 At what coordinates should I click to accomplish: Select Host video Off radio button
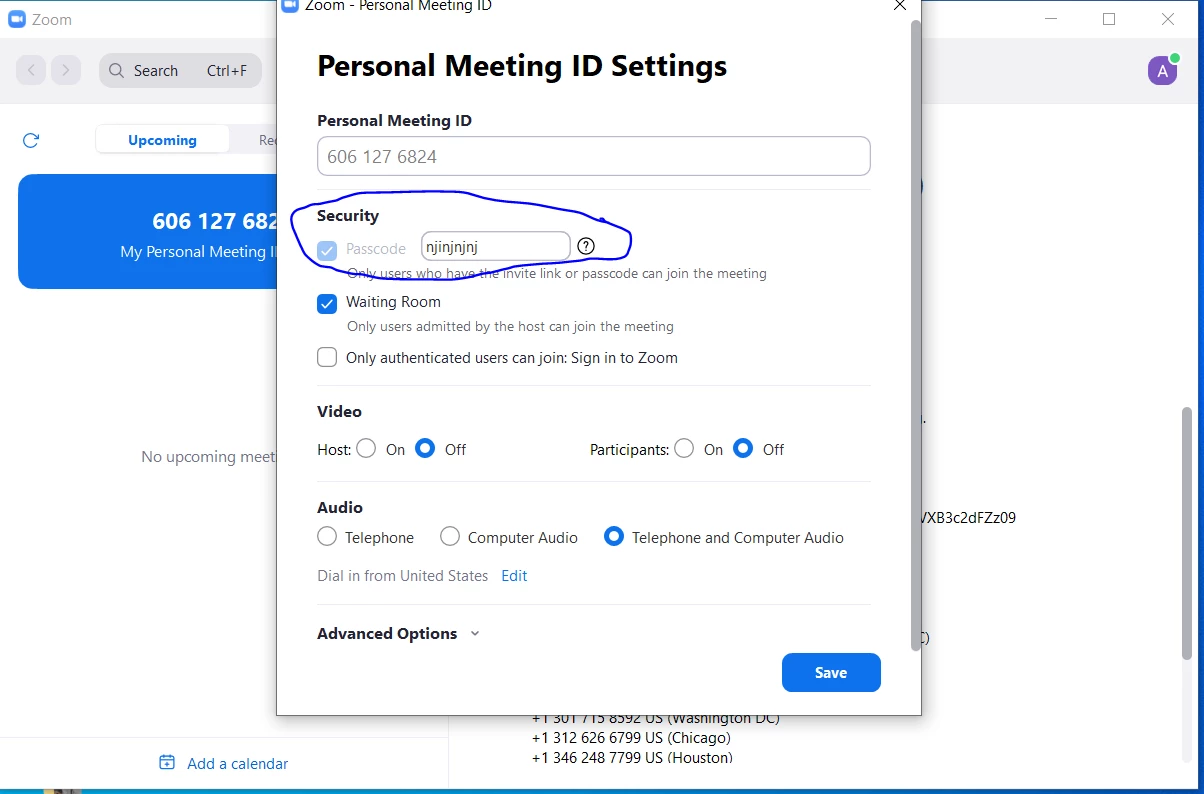(425, 449)
